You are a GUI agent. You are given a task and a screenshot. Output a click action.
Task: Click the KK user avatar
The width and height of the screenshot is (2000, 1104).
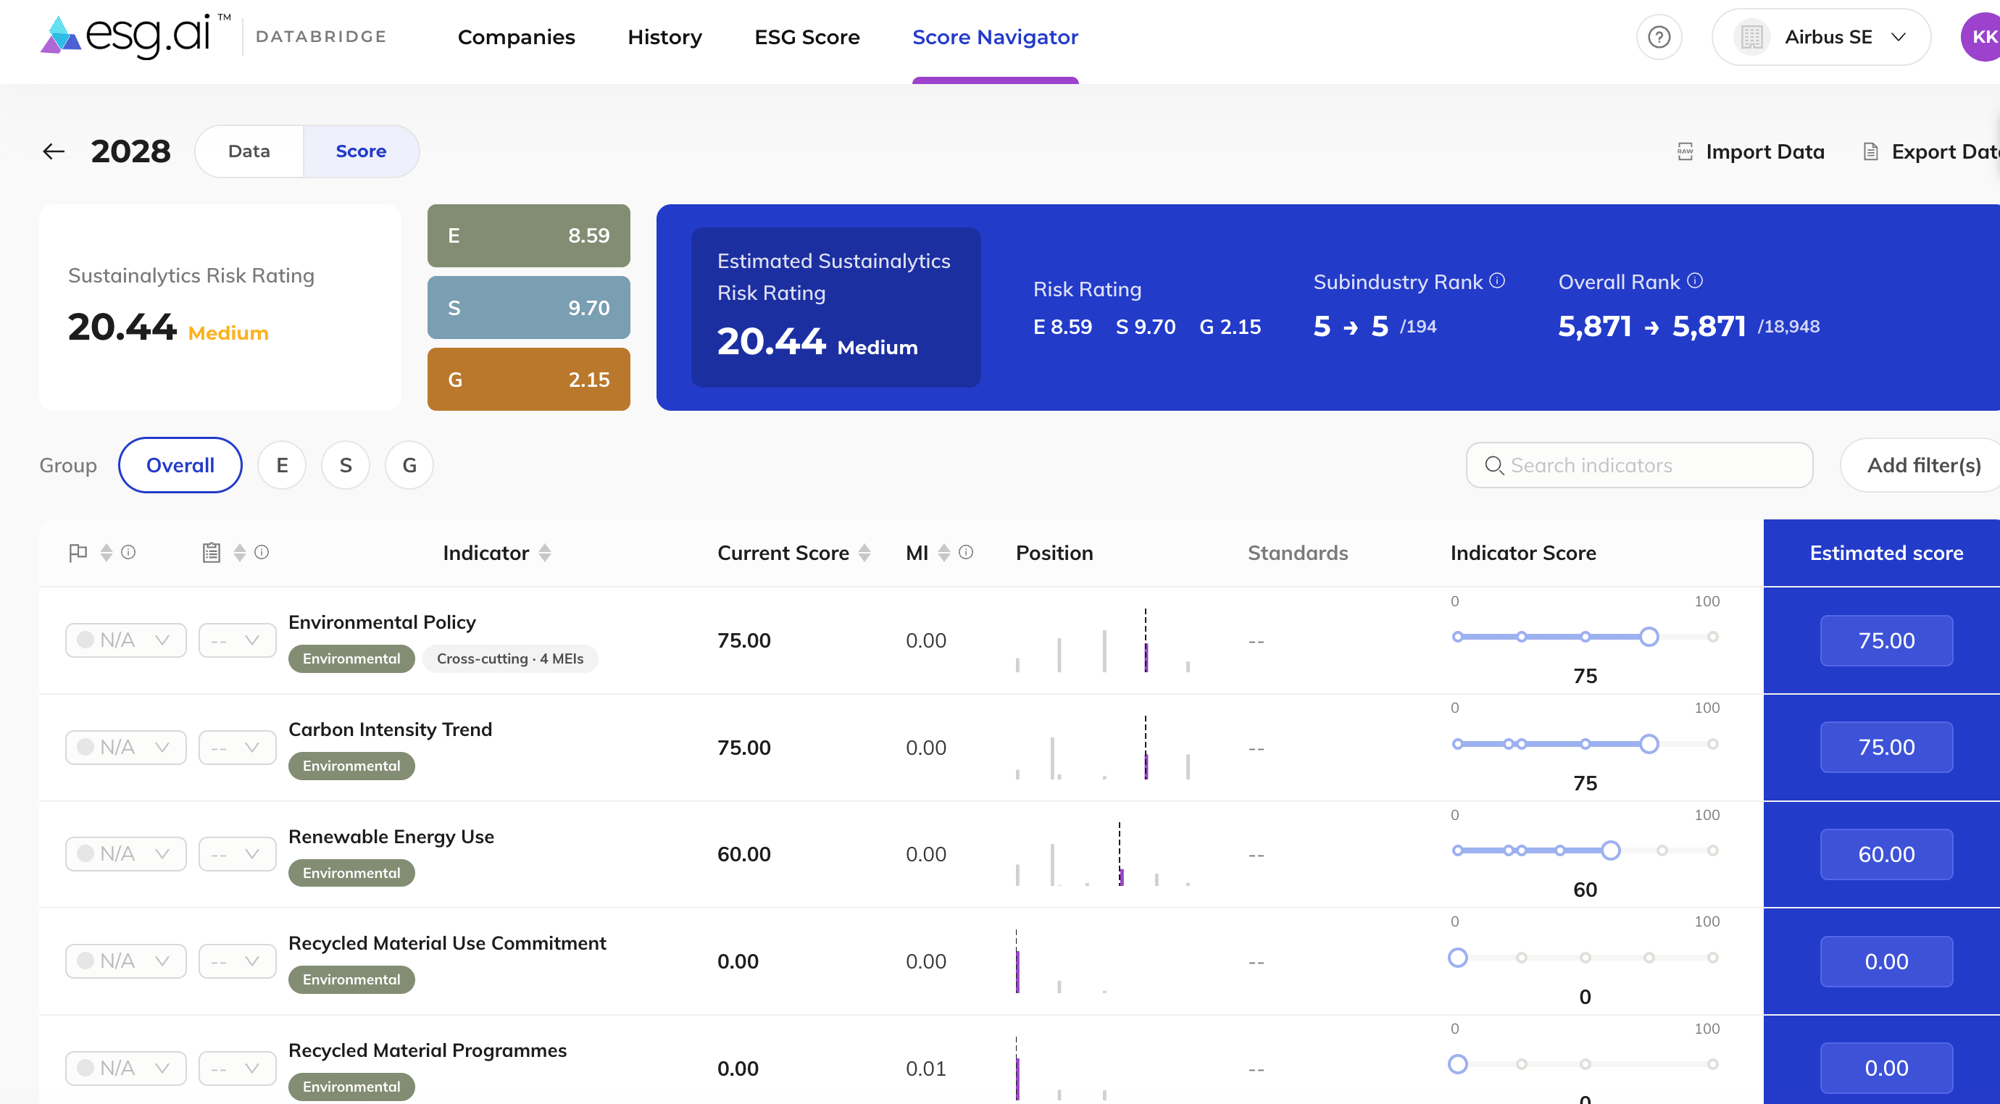coord(1981,37)
